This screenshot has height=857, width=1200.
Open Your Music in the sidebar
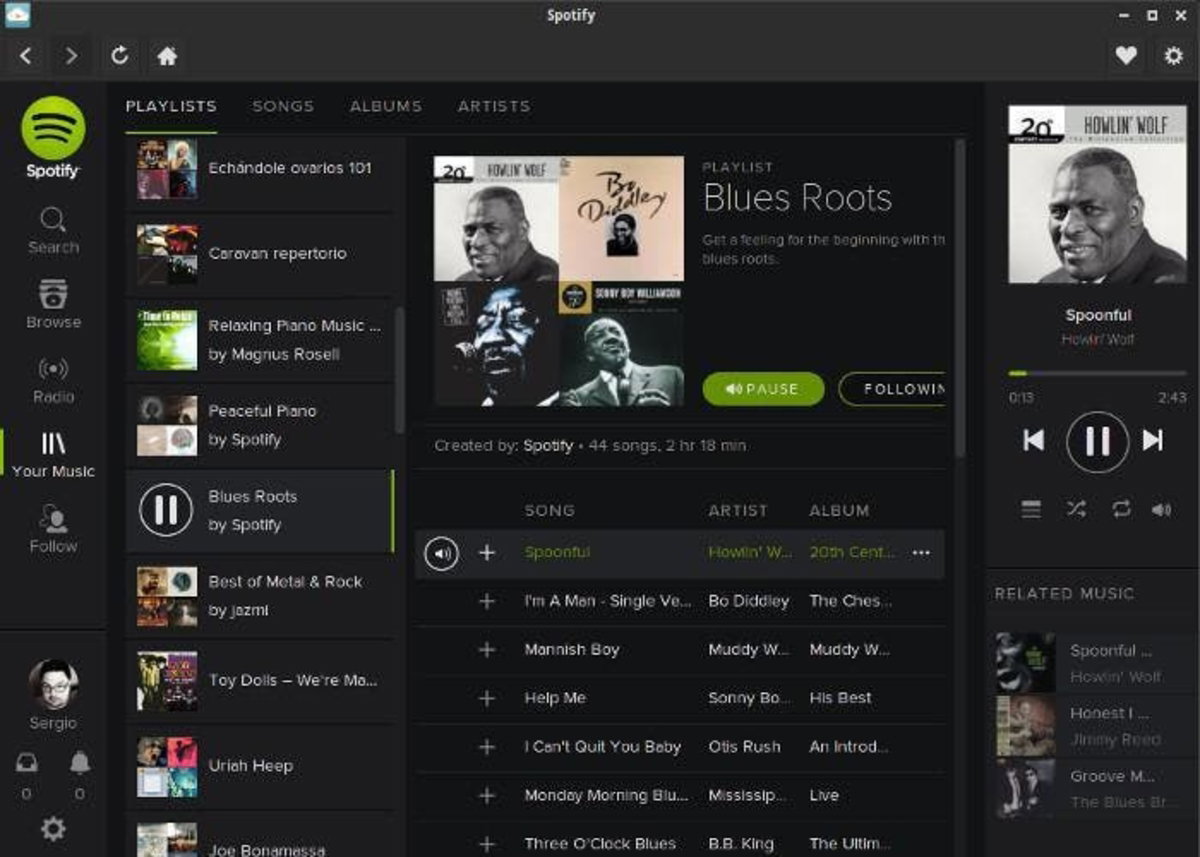pyautogui.click(x=53, y=455)
